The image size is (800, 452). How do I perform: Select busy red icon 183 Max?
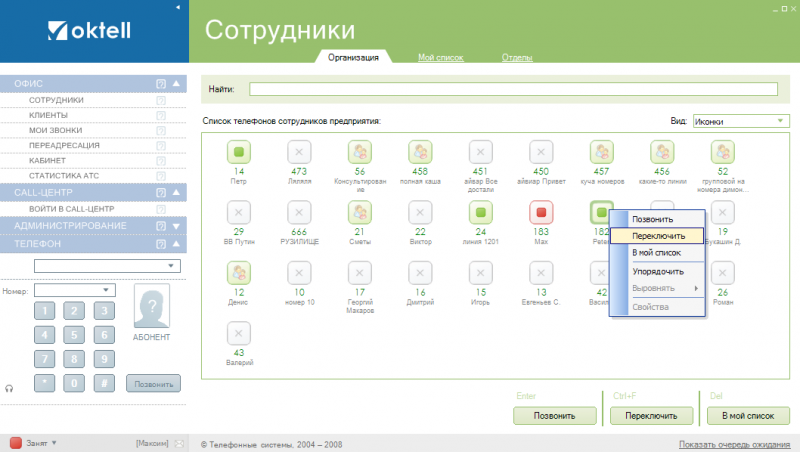pos(541,212)
